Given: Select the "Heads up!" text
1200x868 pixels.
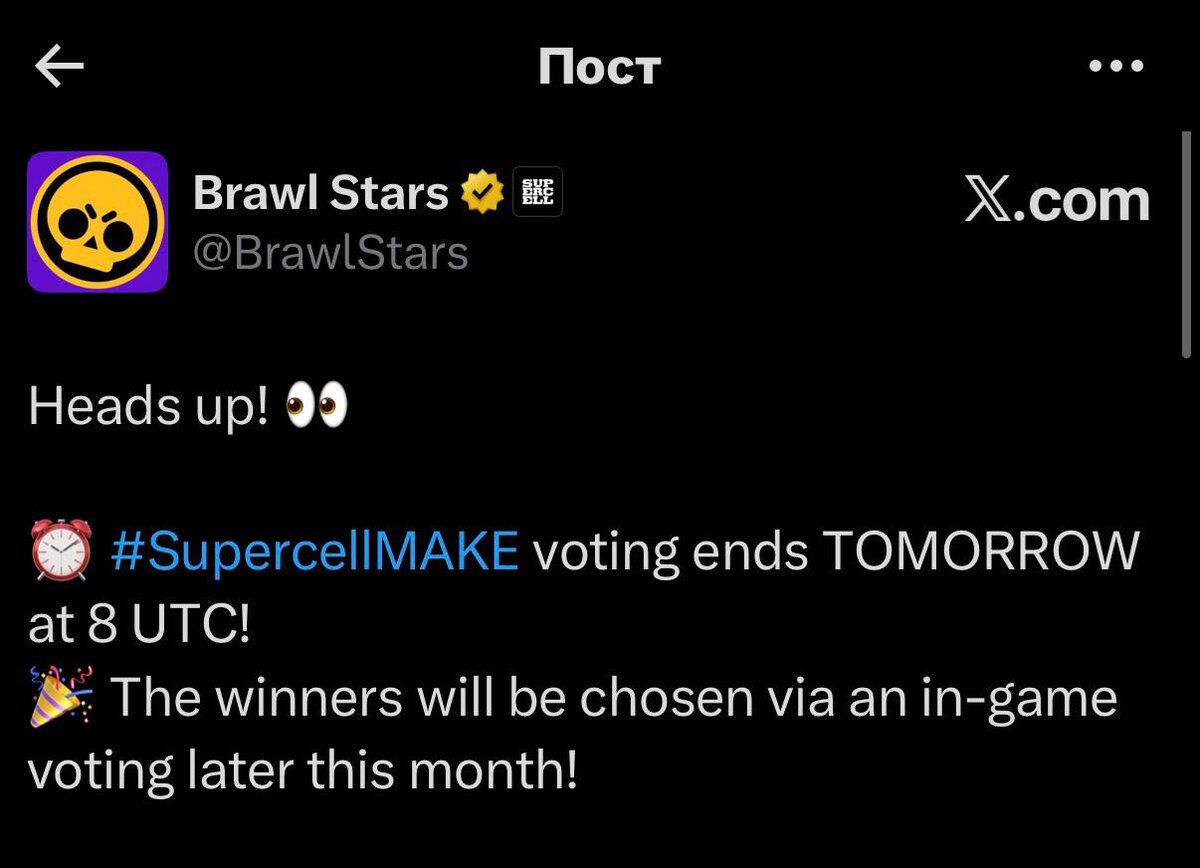Looking at the screenshot, I should 148,407.
